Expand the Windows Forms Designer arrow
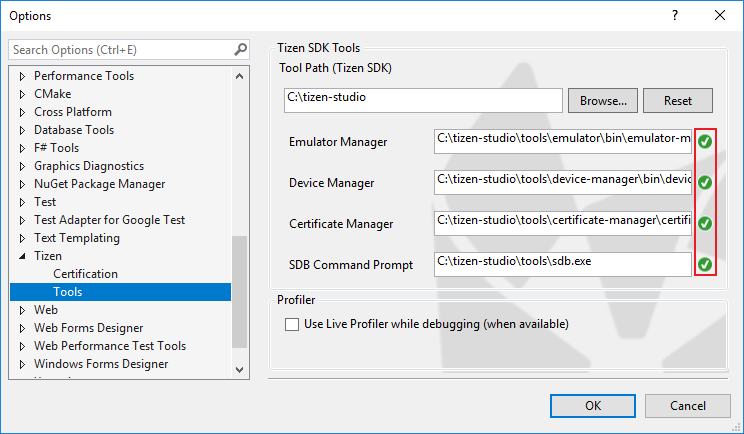Viewport: 744px width, 434px height. click(x=22, y=364)
